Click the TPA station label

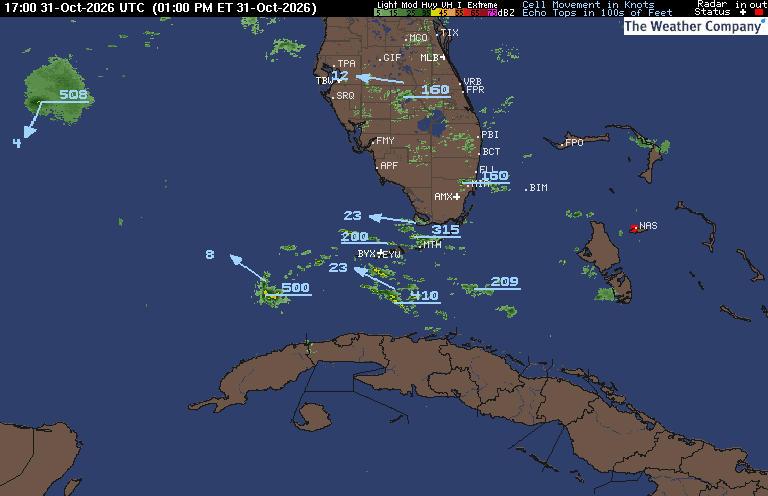click(x=346, y=64)
